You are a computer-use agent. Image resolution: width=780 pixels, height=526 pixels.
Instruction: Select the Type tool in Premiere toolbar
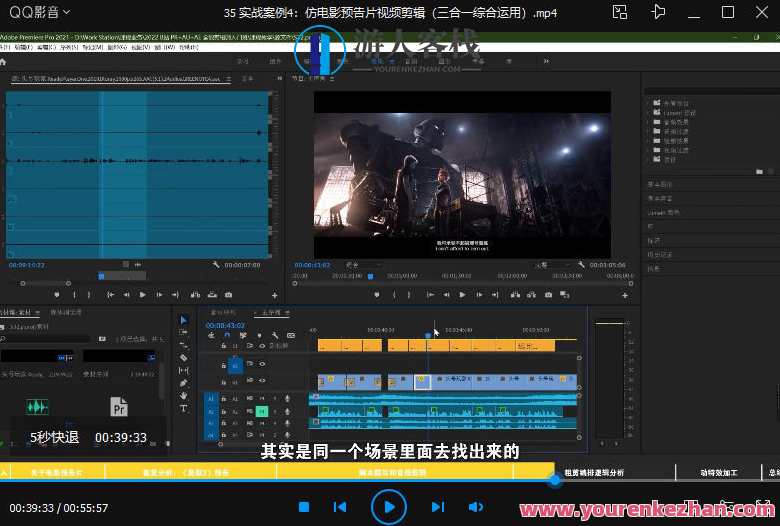point(183,408)
